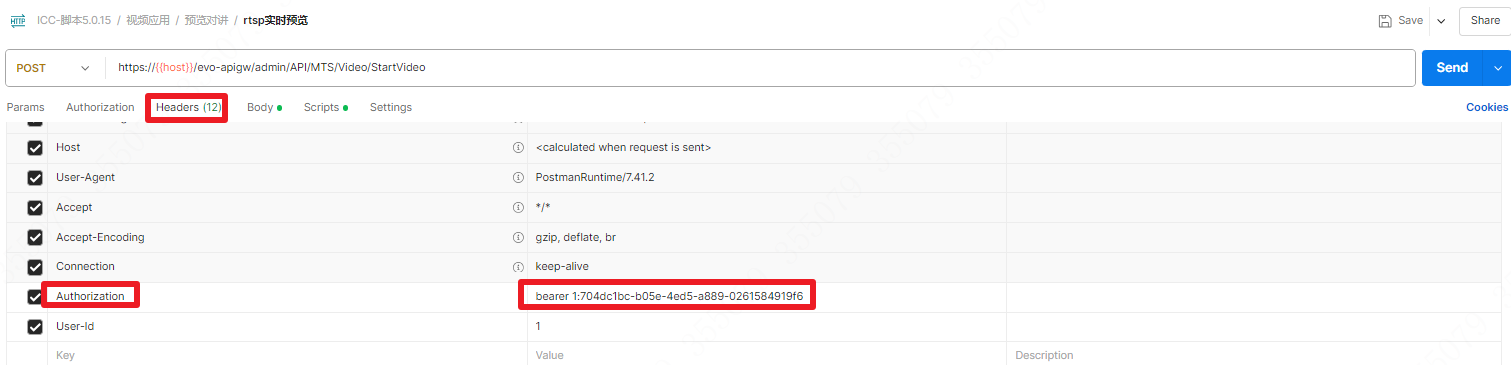Toggle the Accept-Encoding header checkbox
This screenshot has height=365, width=1511.
(35, 238)
